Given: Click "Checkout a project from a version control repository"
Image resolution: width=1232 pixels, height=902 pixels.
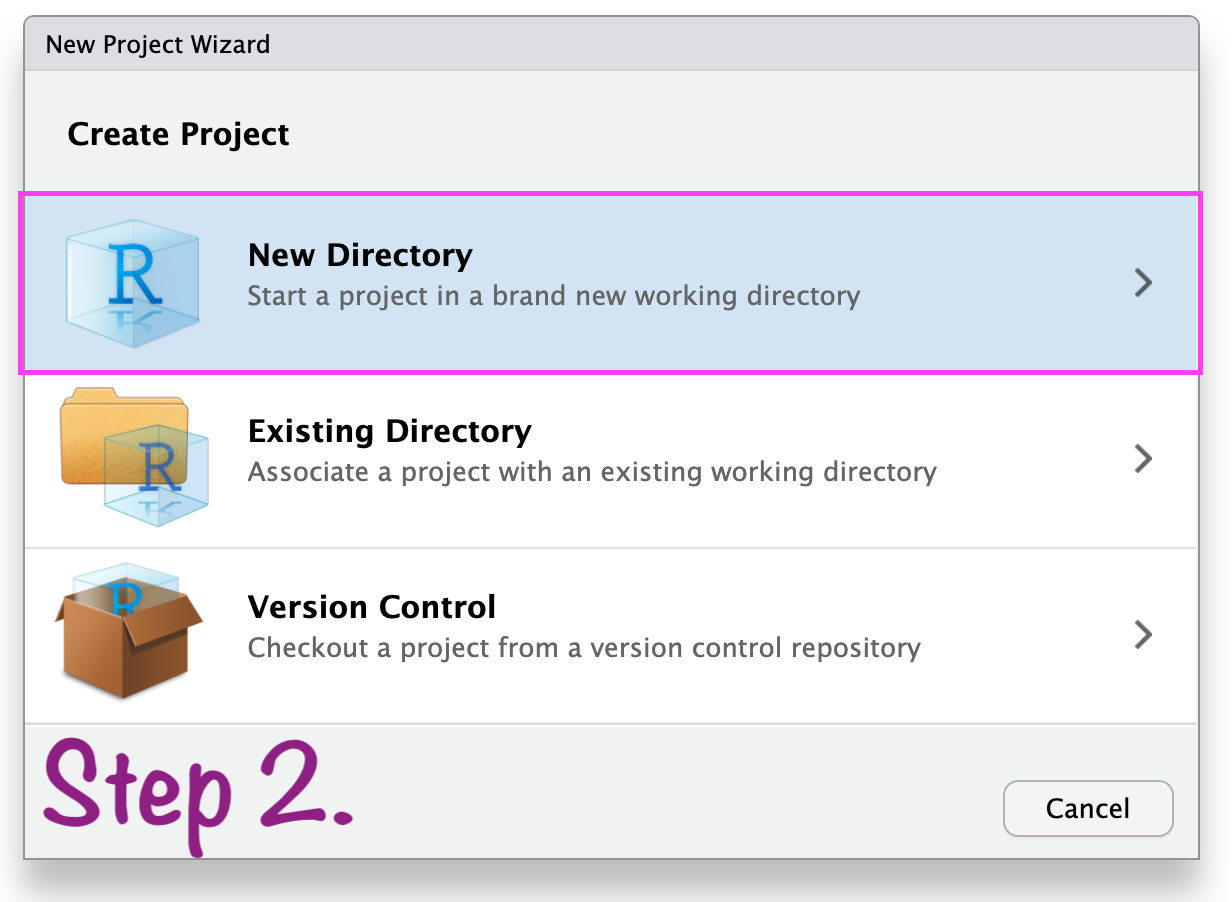Looking at the screenshot, I should (x=583, y=648).
